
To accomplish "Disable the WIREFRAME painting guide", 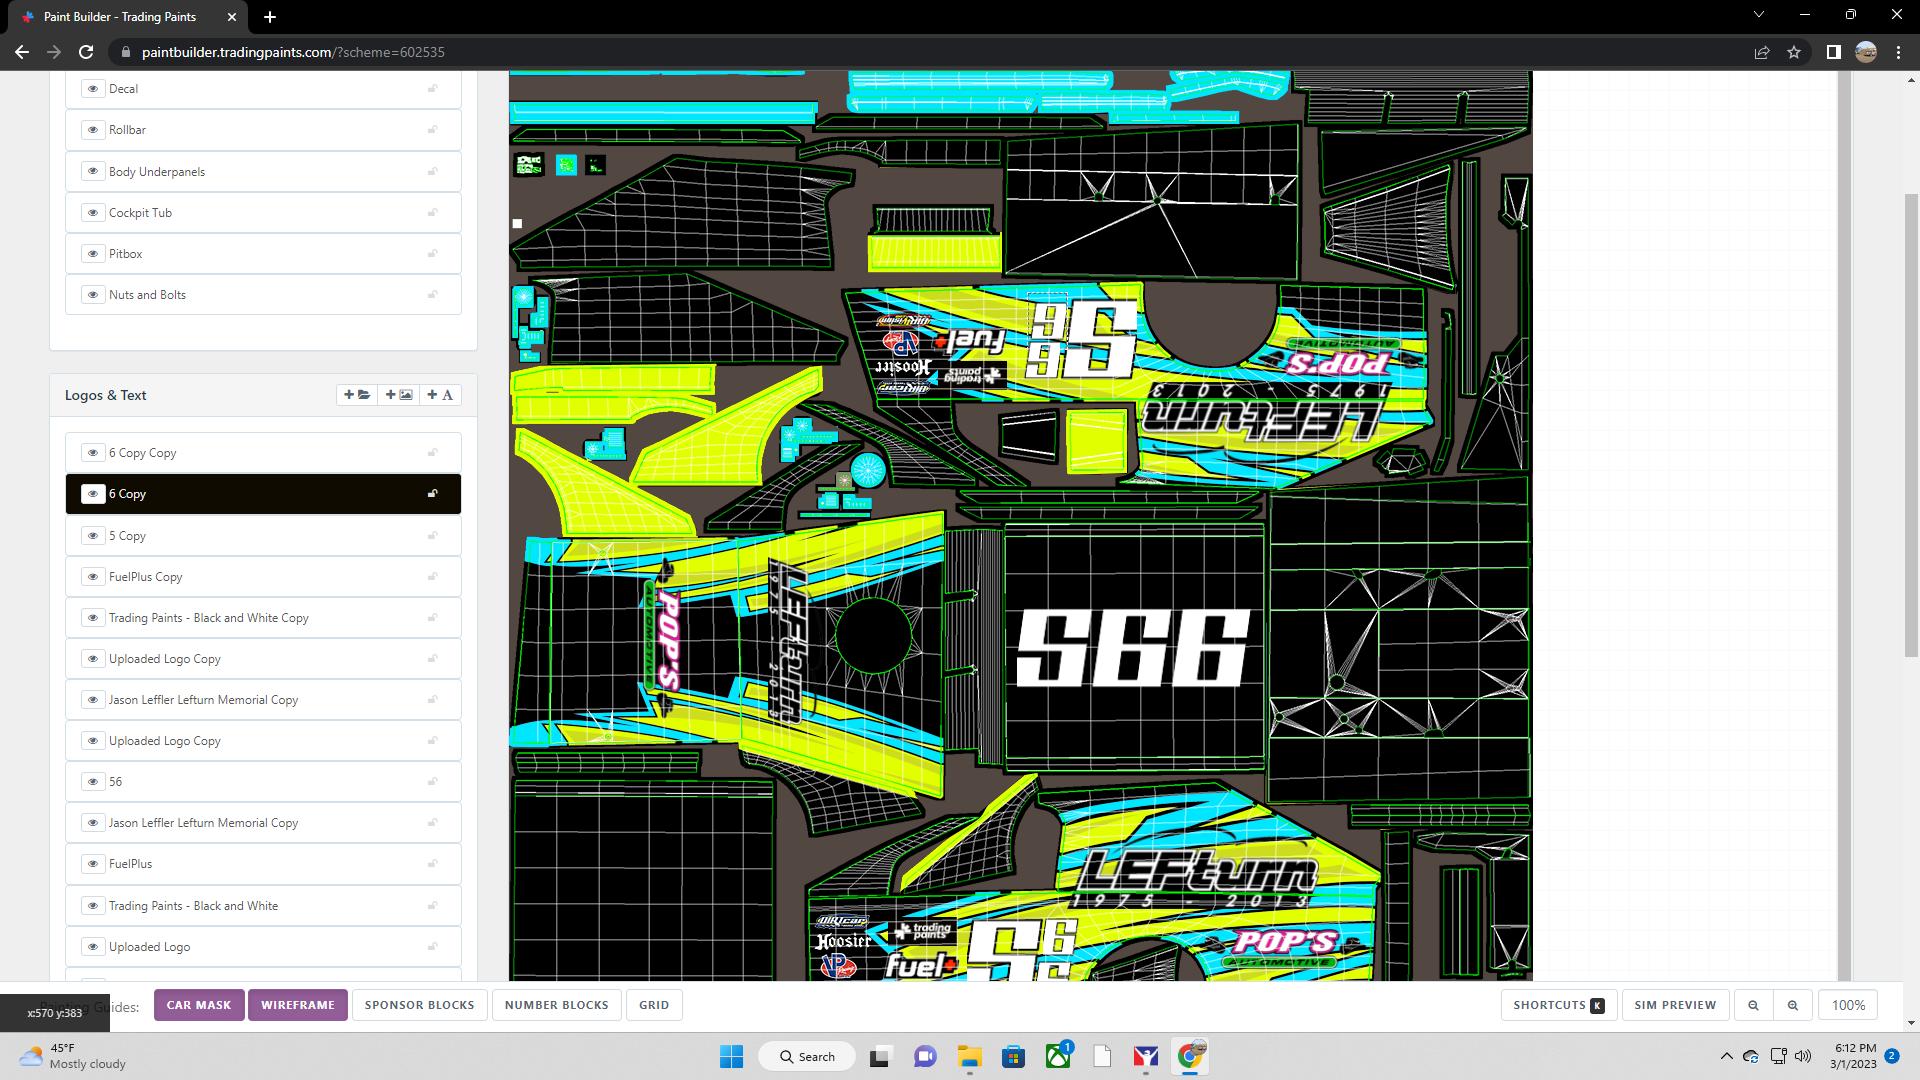I will click(297, 1005).
